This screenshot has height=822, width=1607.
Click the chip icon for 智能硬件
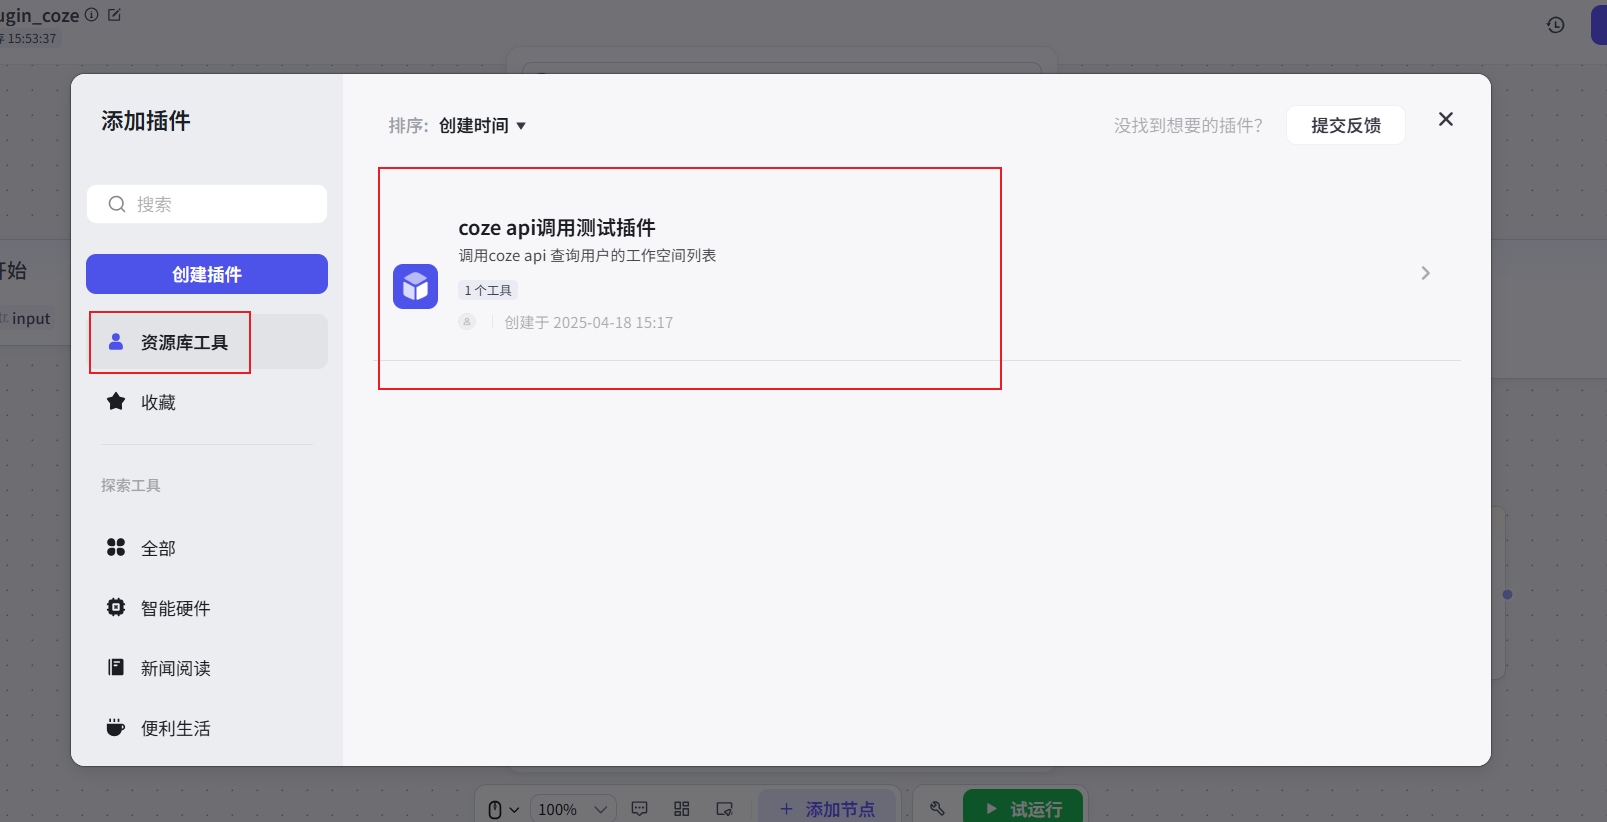(116, 607)
